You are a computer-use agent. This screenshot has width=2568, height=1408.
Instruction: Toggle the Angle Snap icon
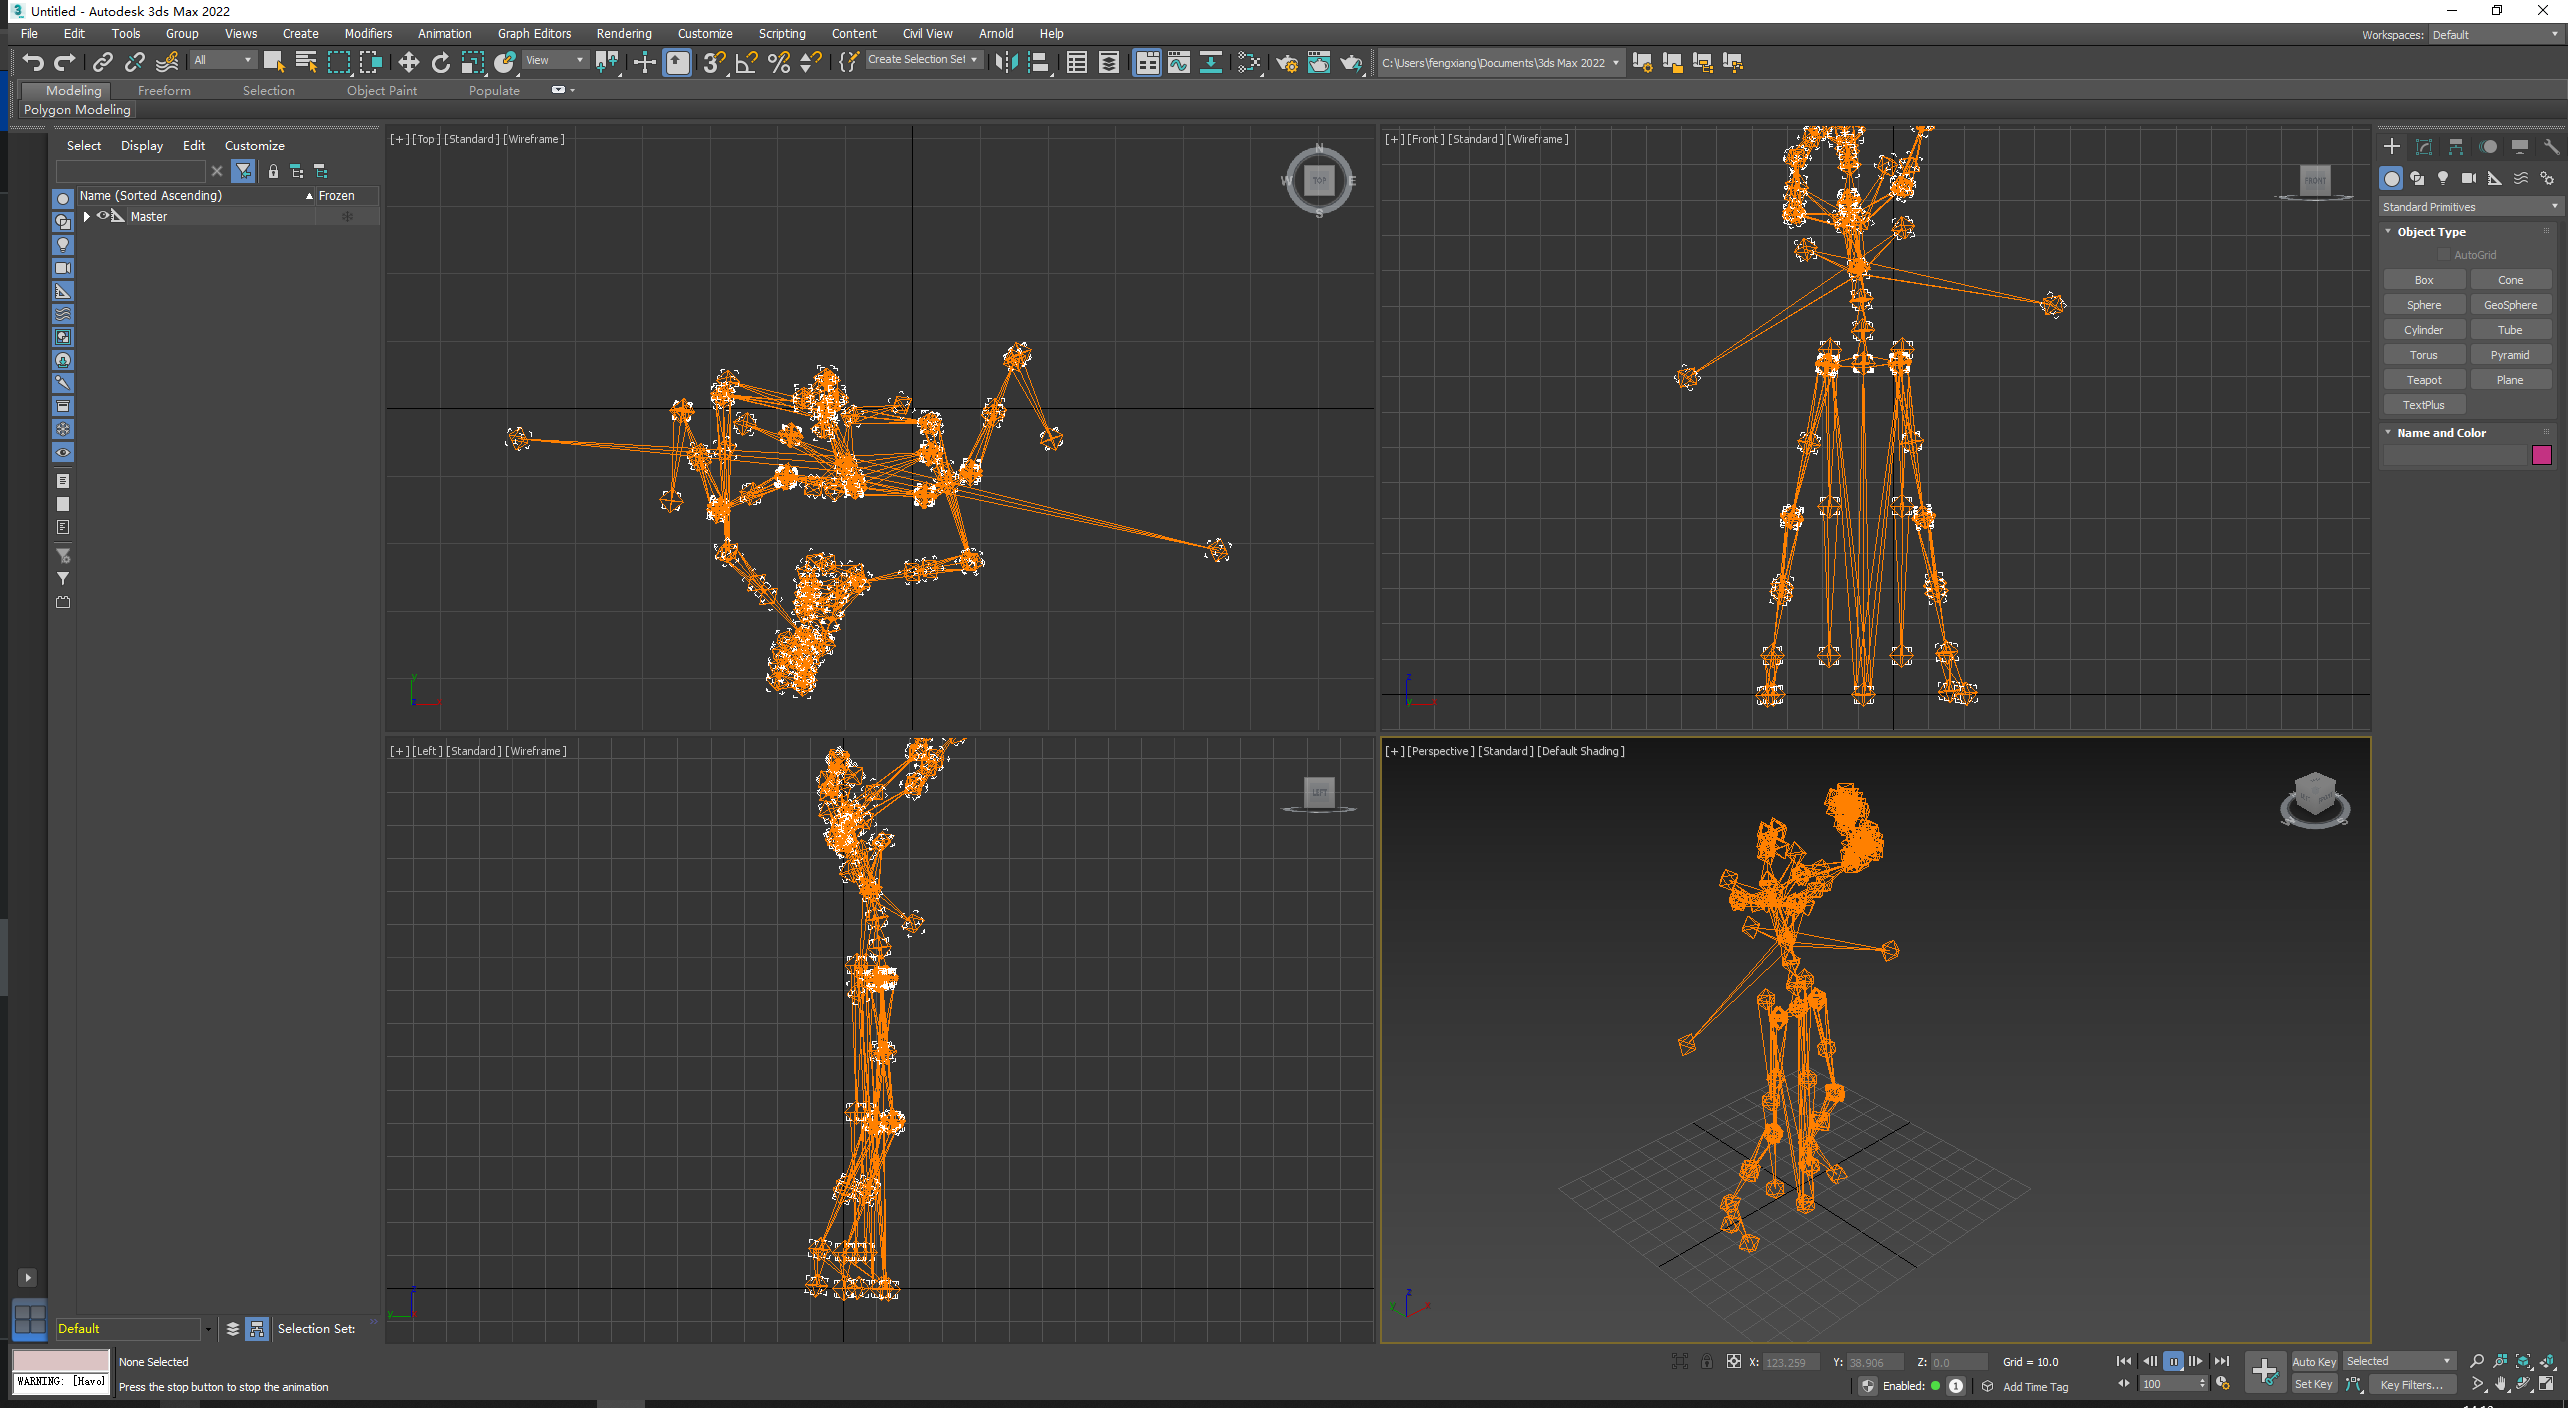pyautogui.click(x=746, y=63)
